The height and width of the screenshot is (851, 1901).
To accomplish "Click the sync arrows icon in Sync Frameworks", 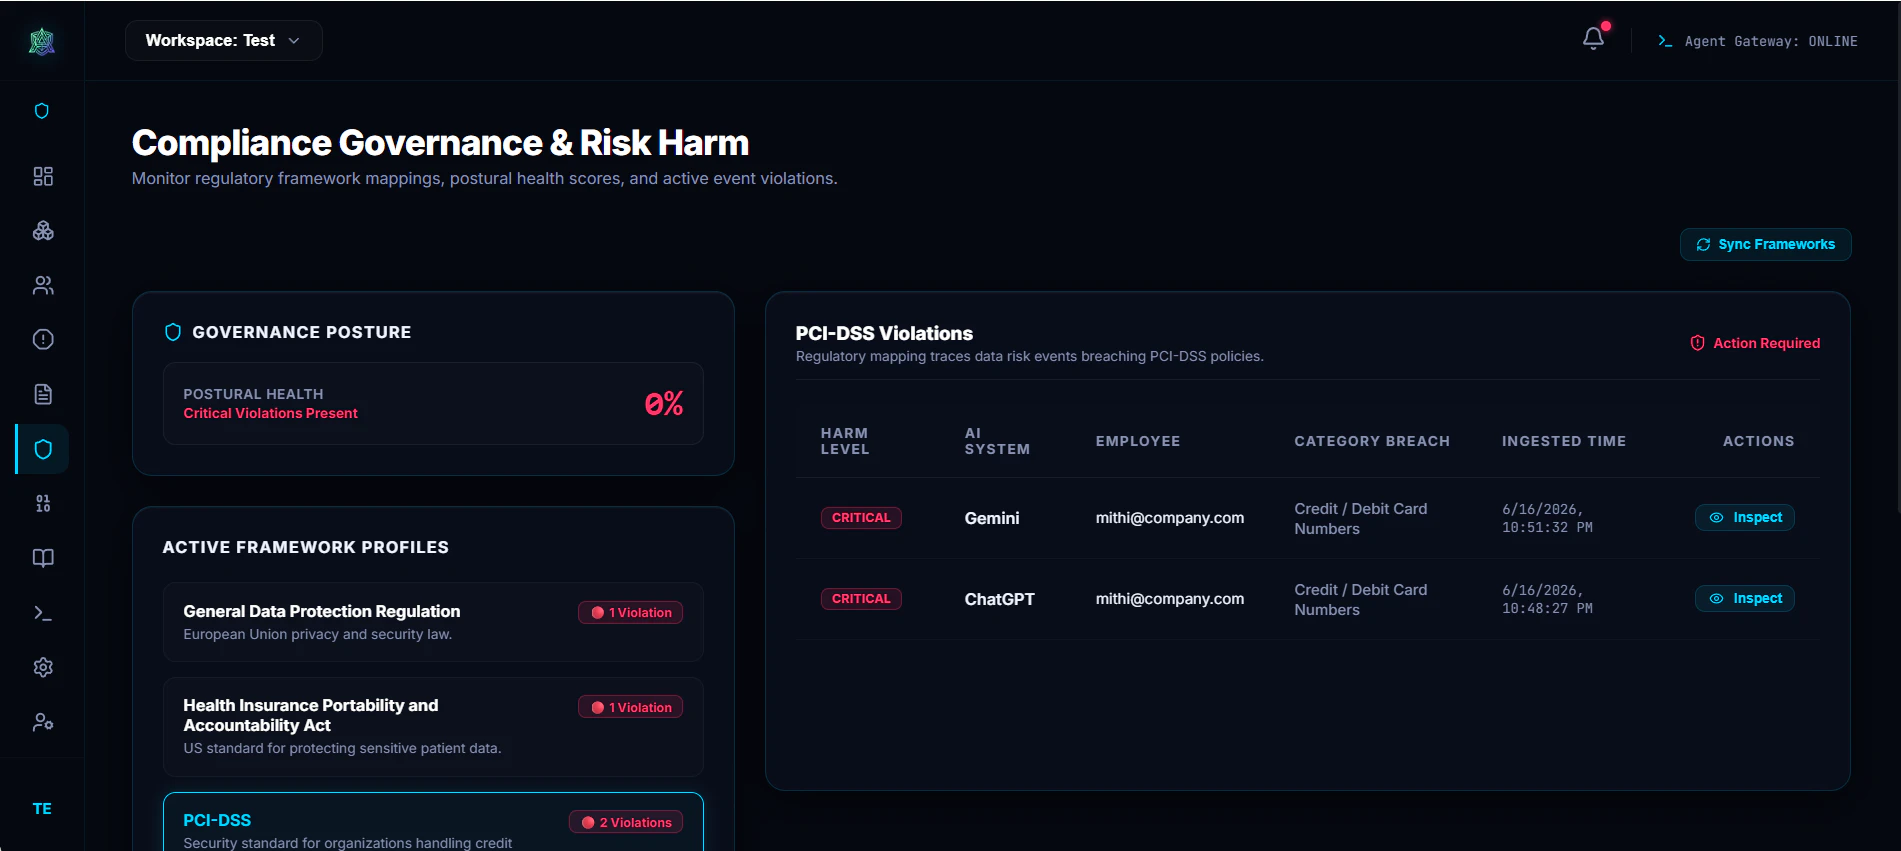I will pos(1703,244).
